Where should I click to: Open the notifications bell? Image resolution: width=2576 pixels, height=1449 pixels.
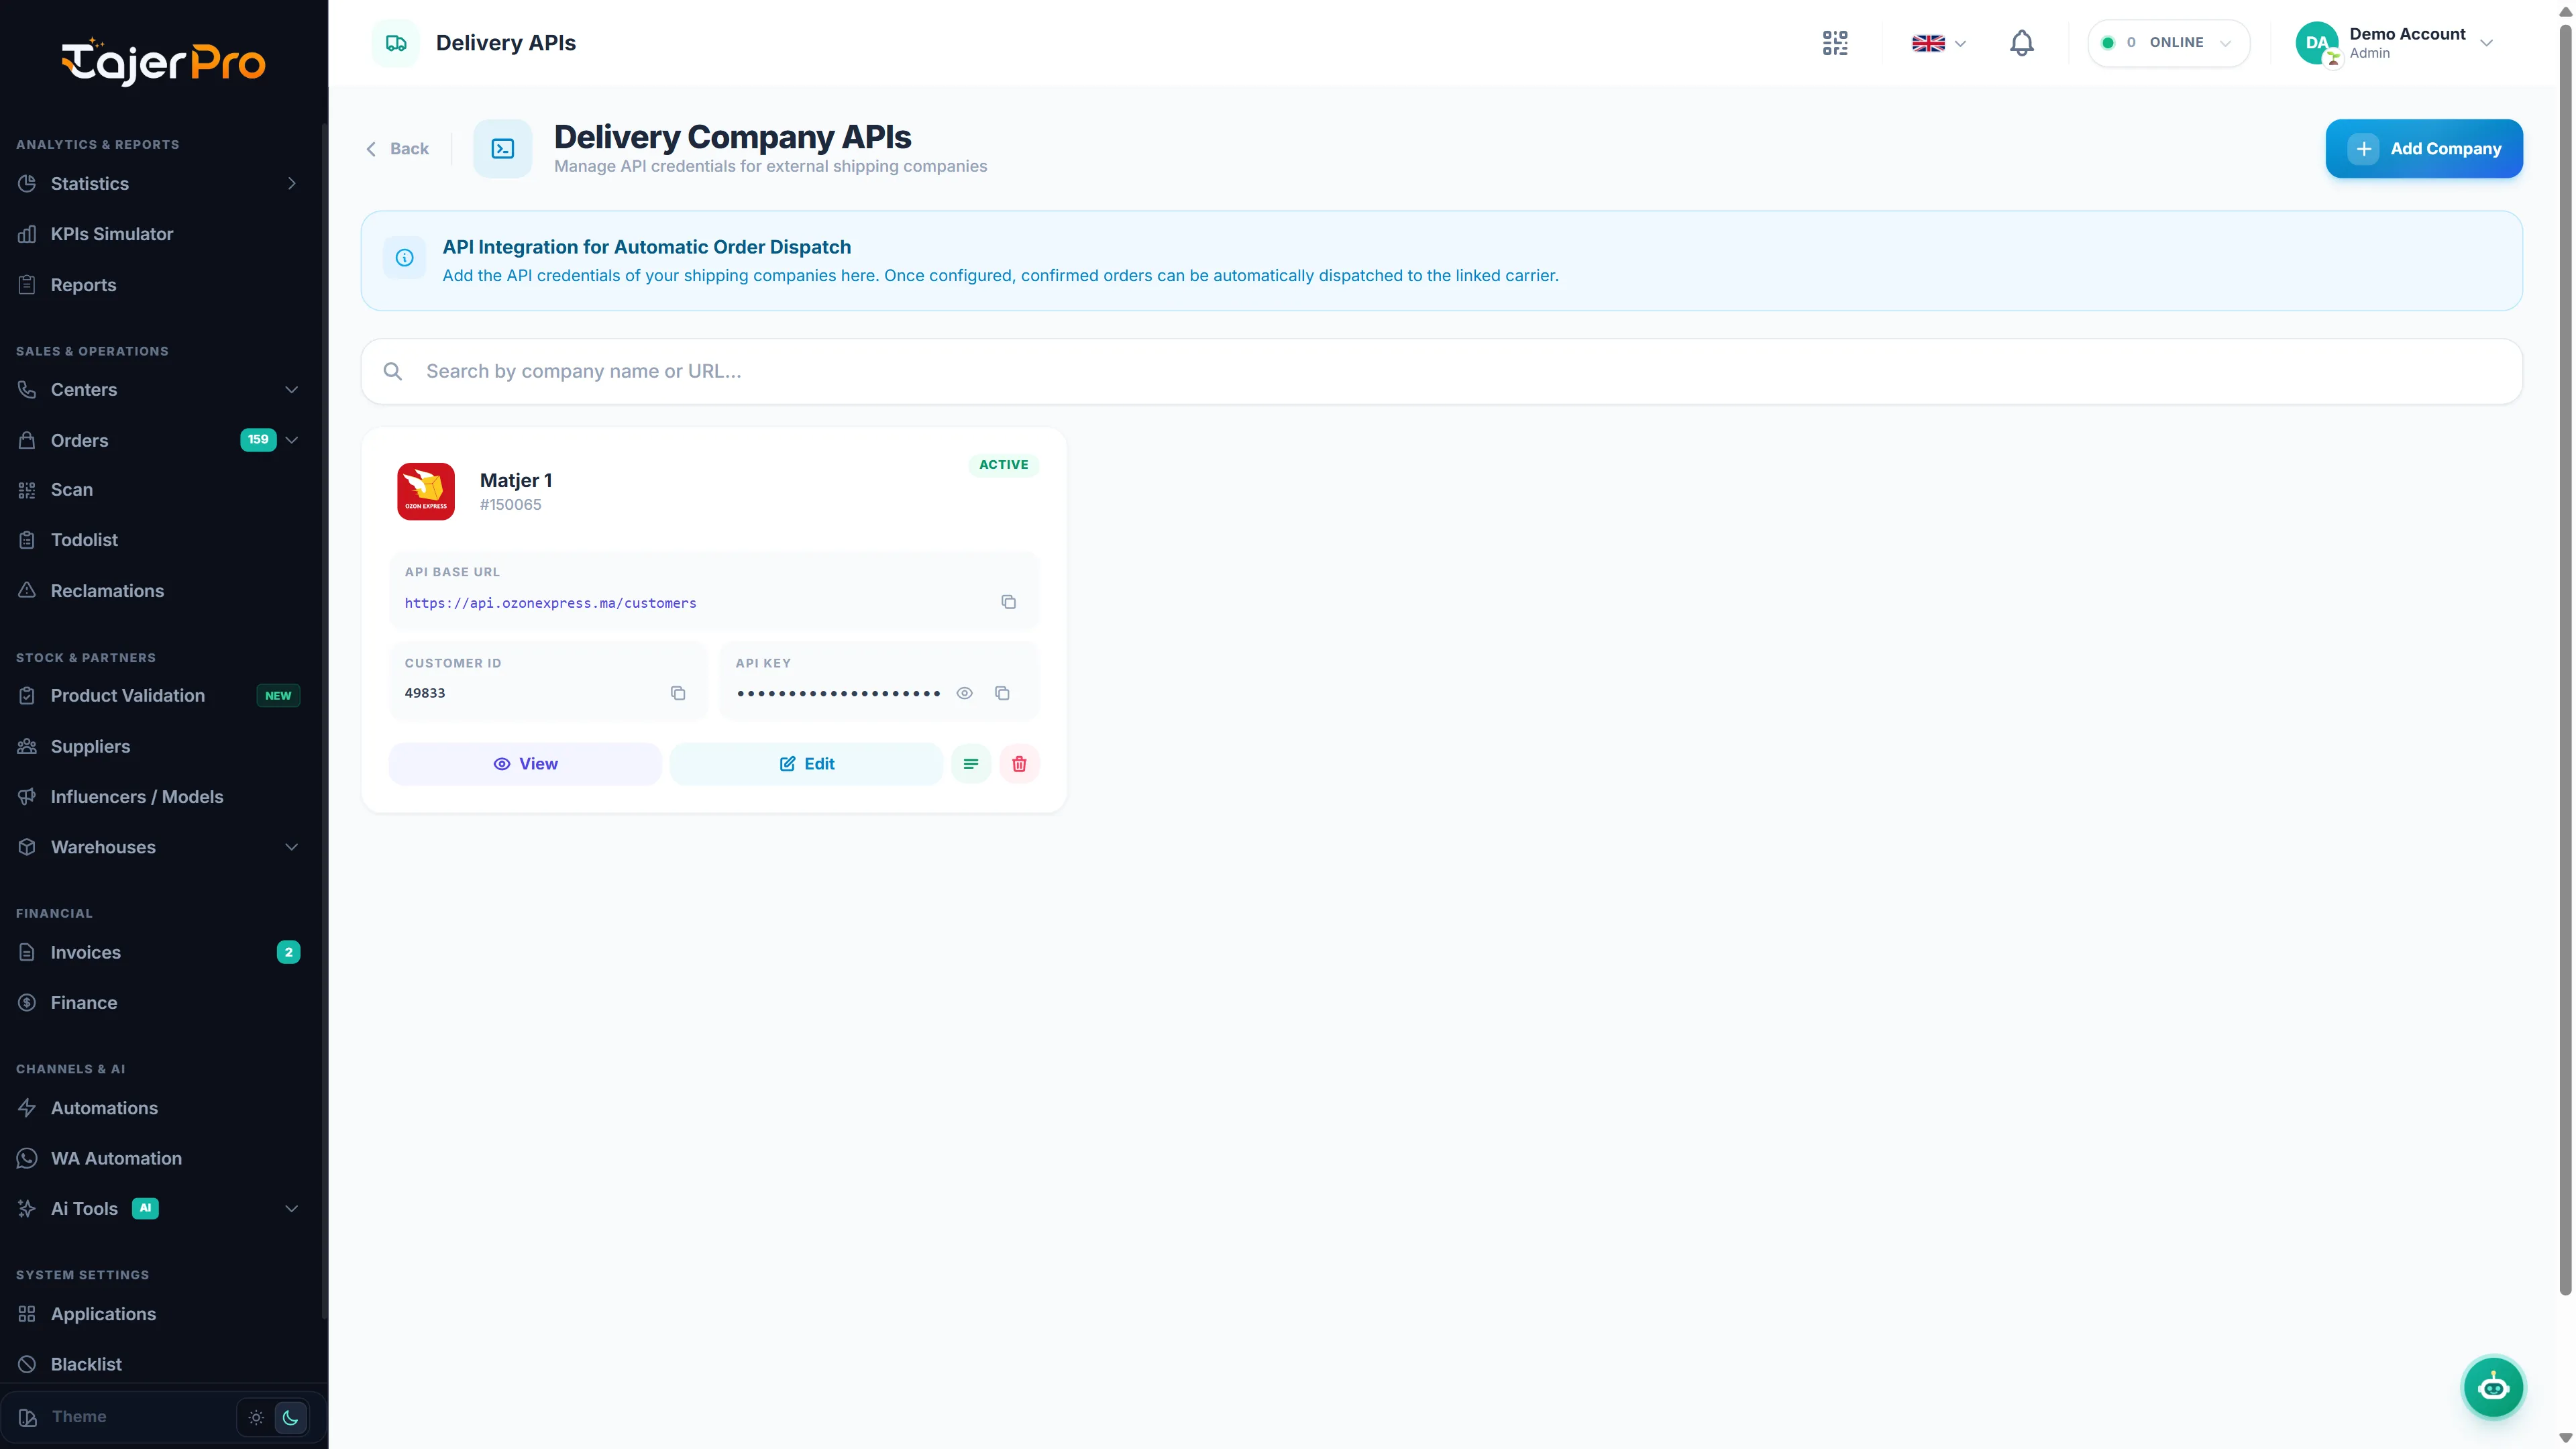[2021, 43]
